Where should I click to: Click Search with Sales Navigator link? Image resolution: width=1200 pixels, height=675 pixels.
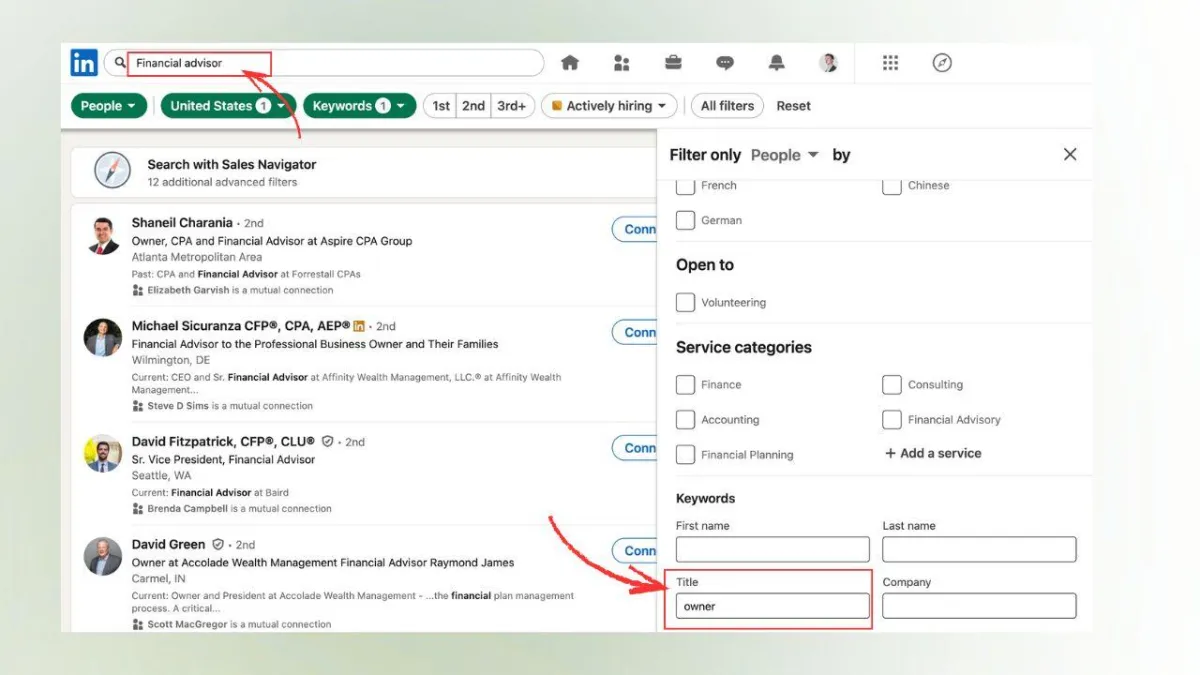pyautogui.click(x=231, y=164)
